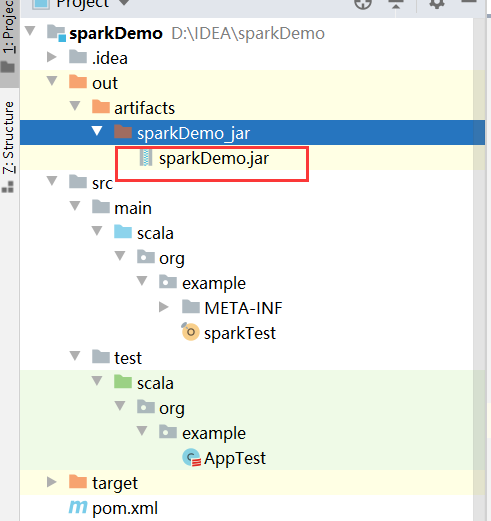Click the sparkDemo project root label

click(116, 33)
